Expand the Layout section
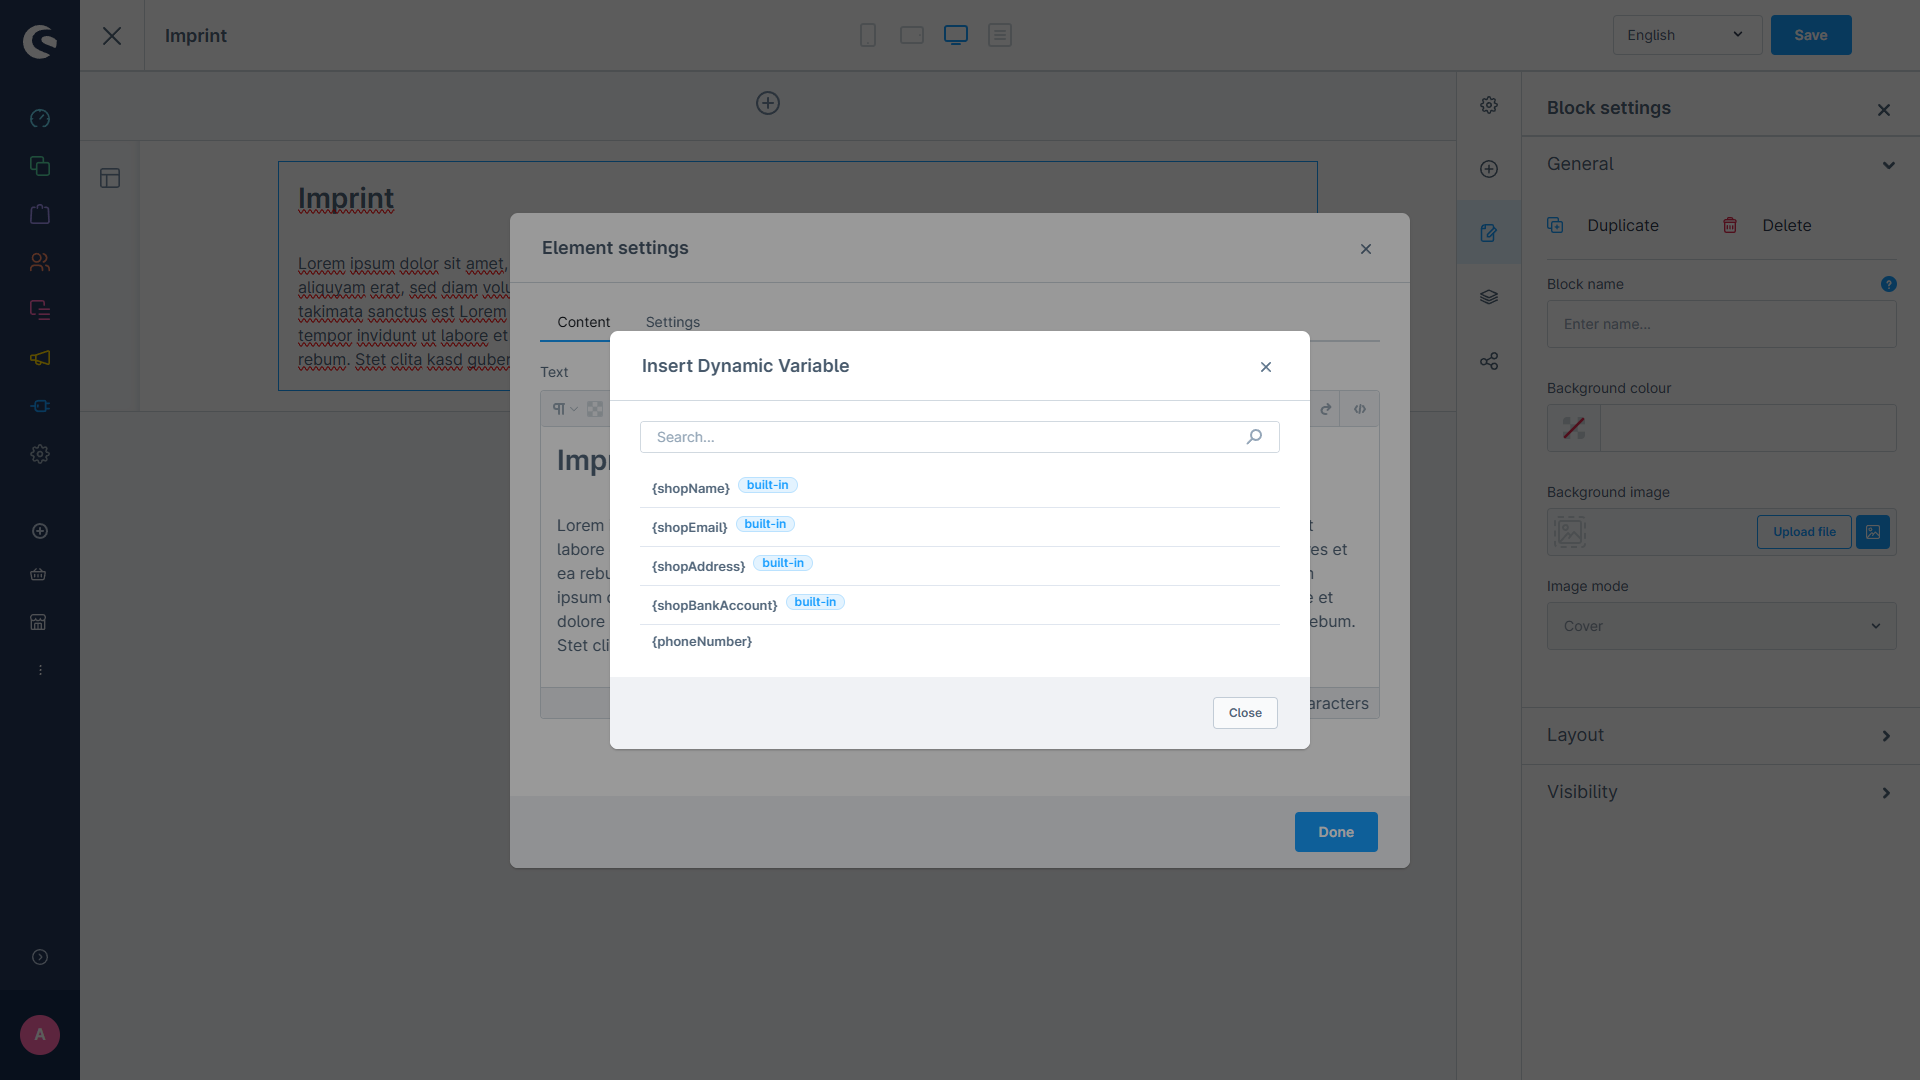Screen dimensions: 1920x1080 (1720, 735)
